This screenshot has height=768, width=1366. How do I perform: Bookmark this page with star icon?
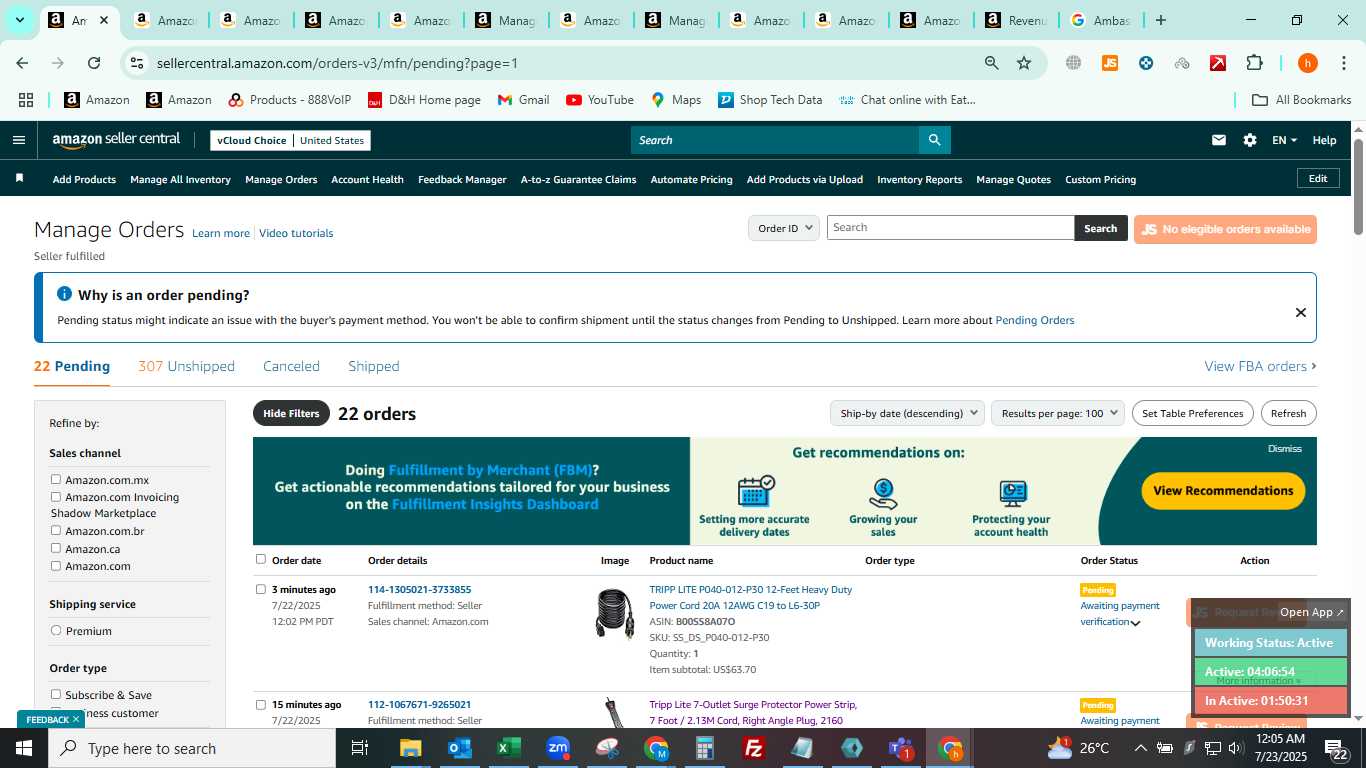click(1024, 63)
